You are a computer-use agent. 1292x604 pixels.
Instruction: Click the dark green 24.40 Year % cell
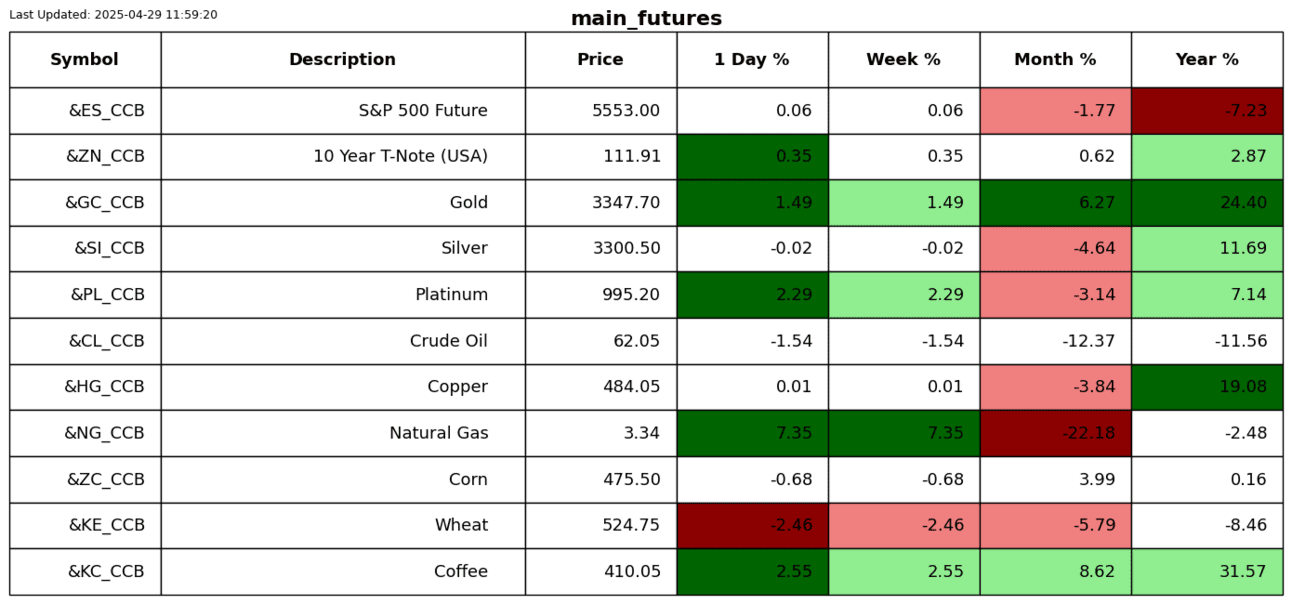click(x=1207, y=203)
